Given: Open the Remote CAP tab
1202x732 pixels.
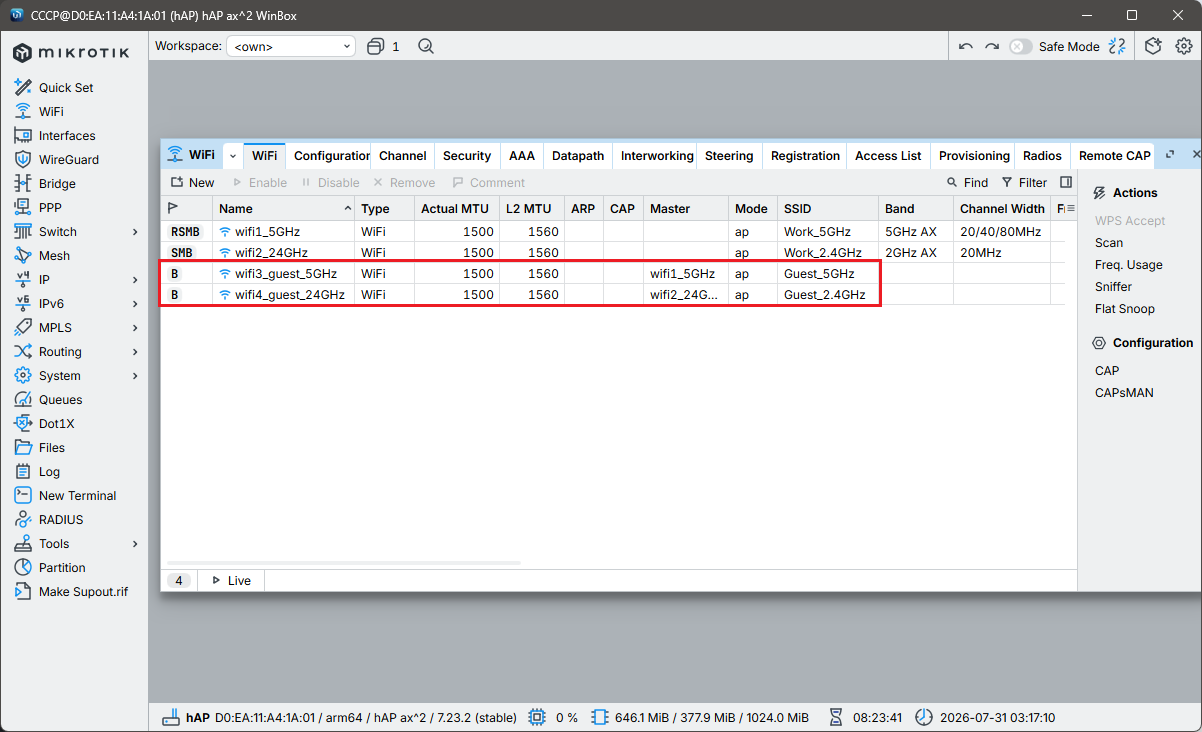Looking at the screenshot, I should point(1114,155).
